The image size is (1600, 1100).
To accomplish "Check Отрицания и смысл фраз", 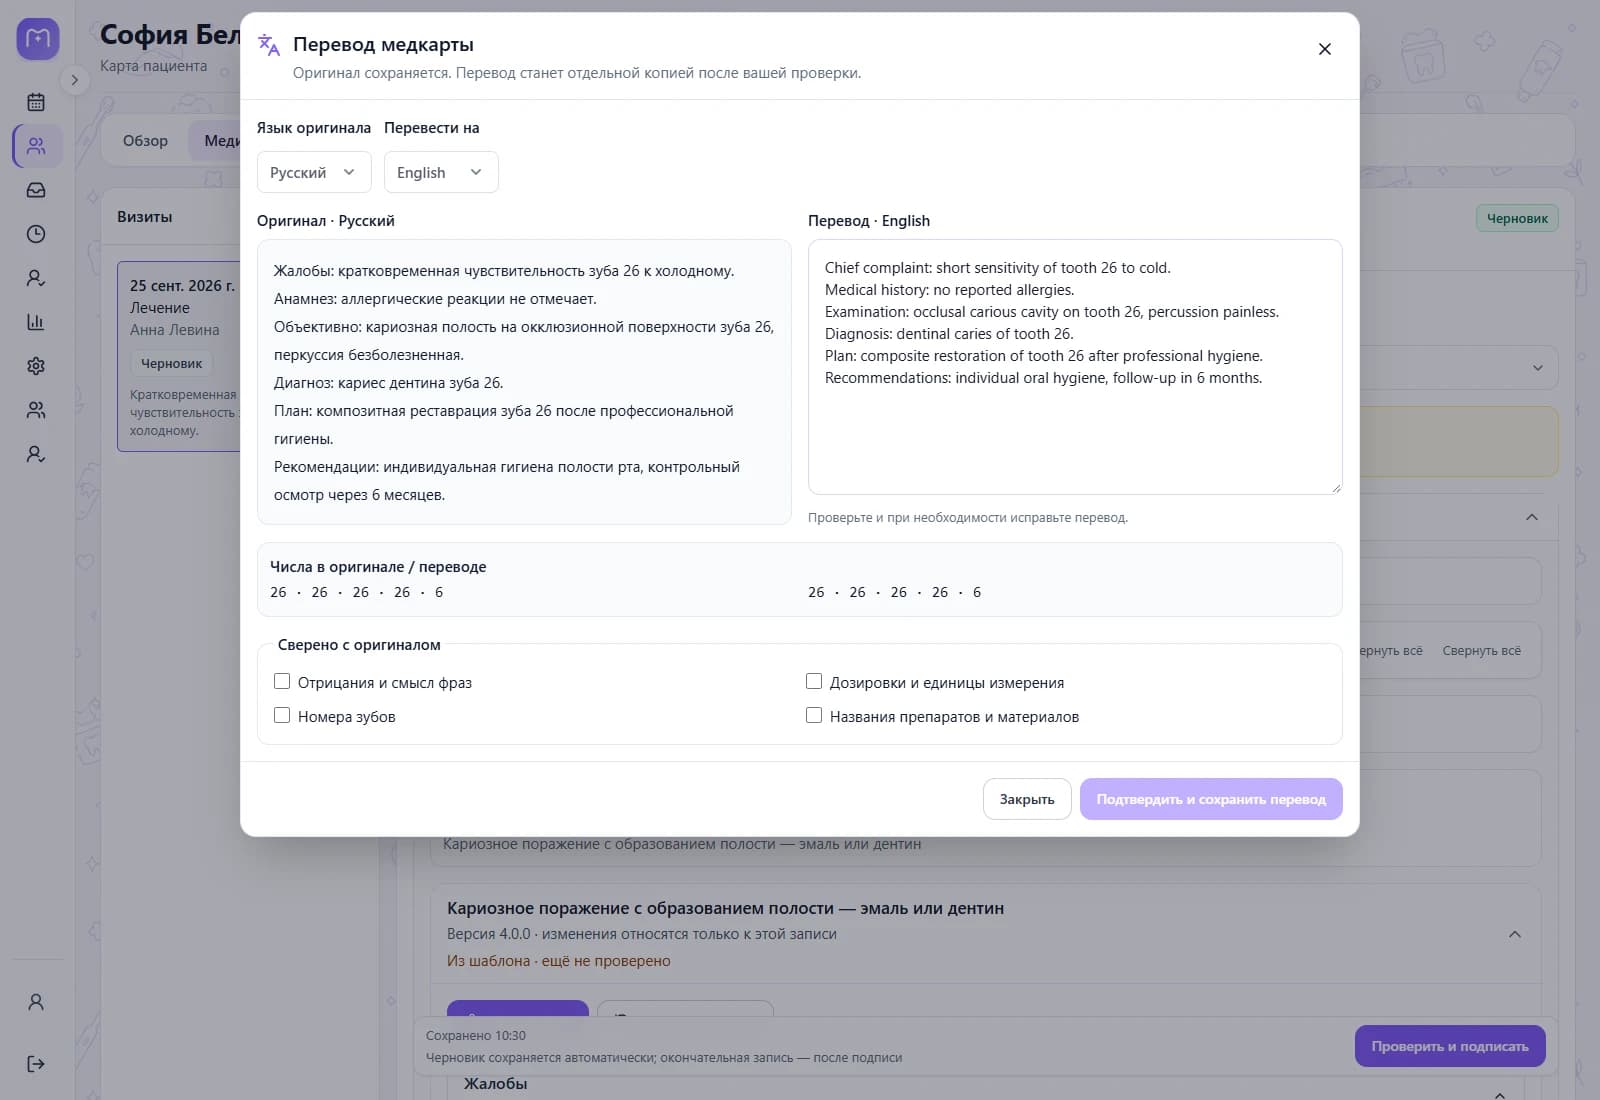I will 282,681.
